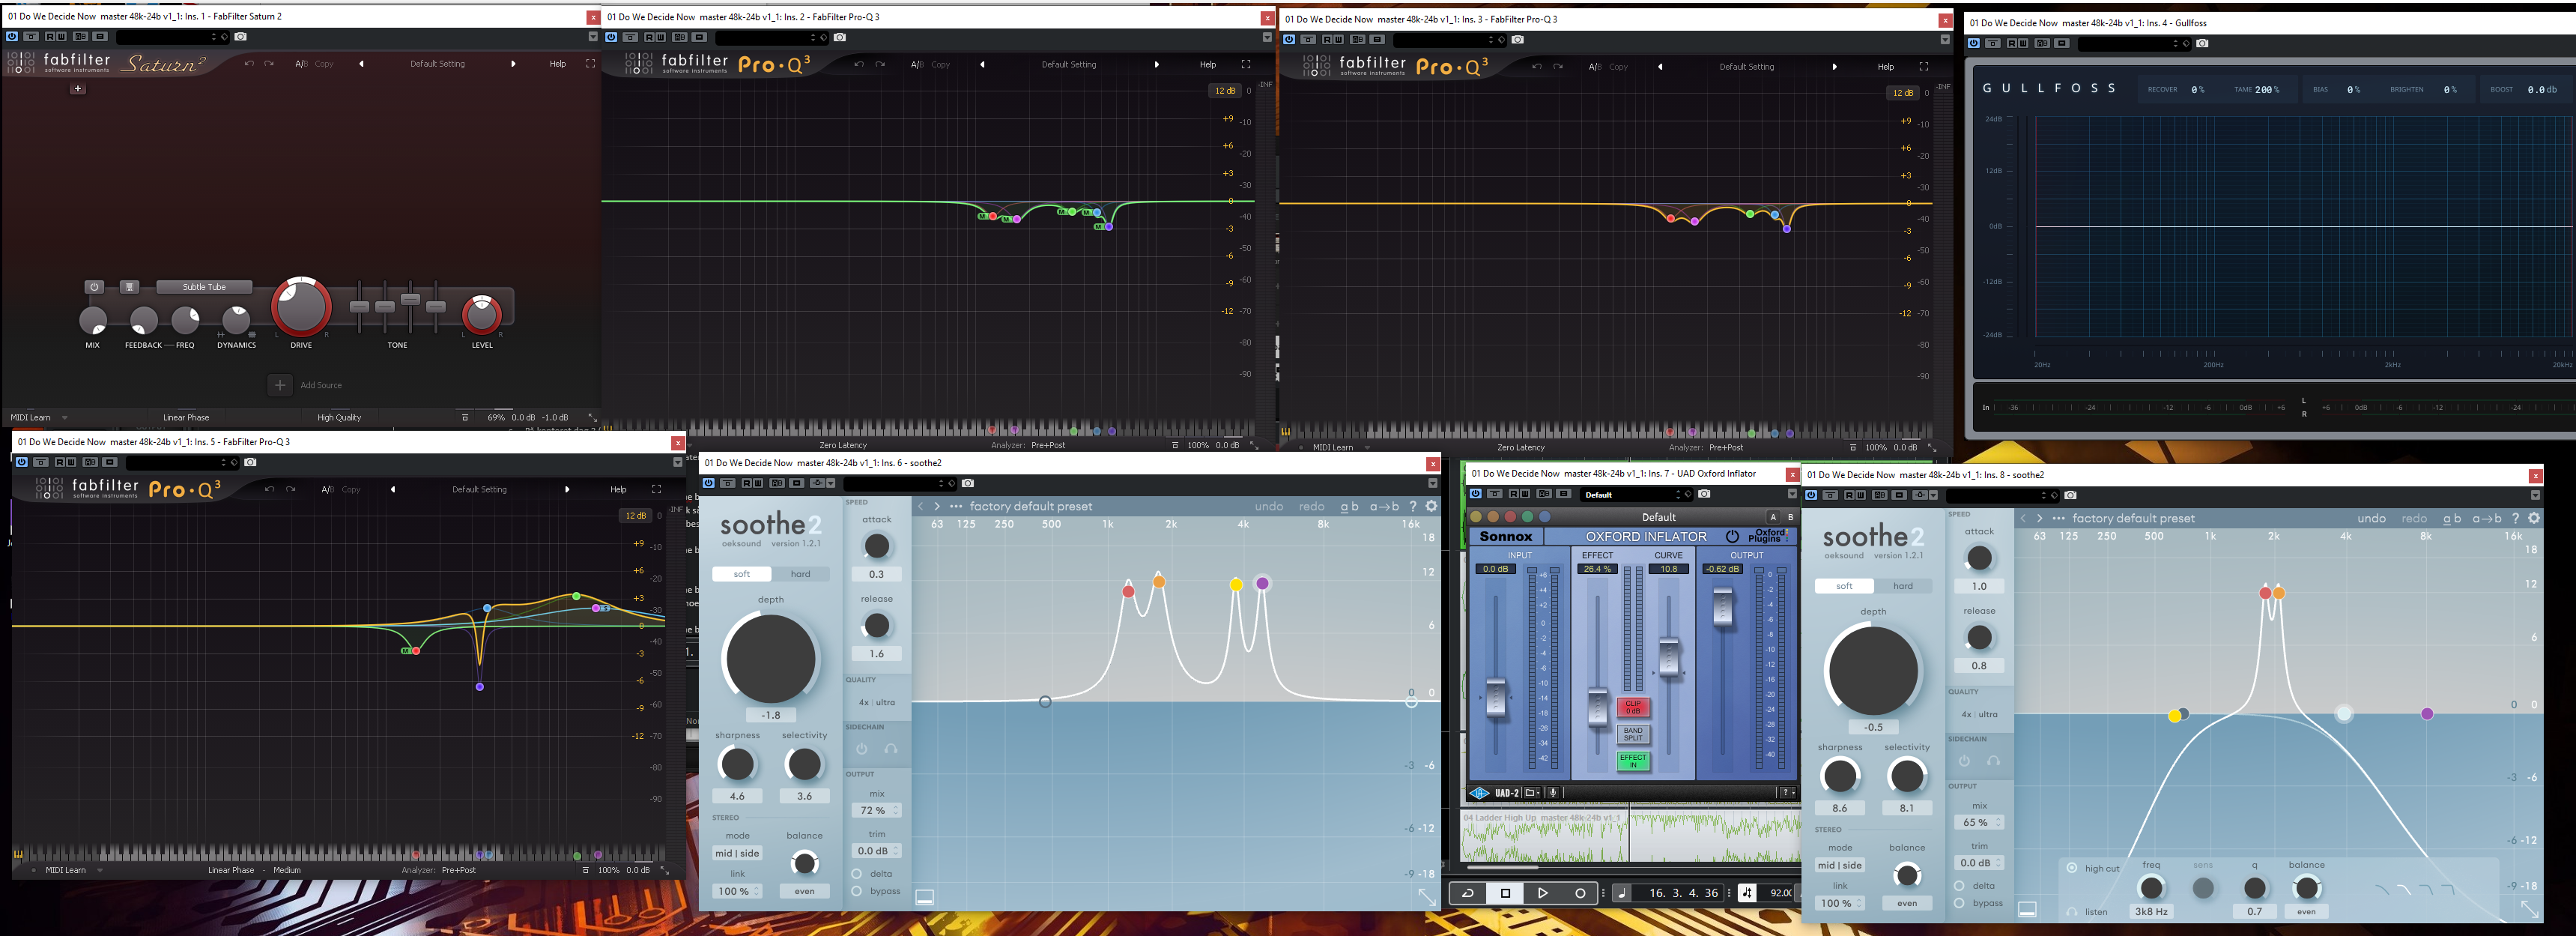Open MIDI Learn dropdown arrow in Saturn 2
This screenshot has height=936, width=2576.
click(x=65, y=418)
